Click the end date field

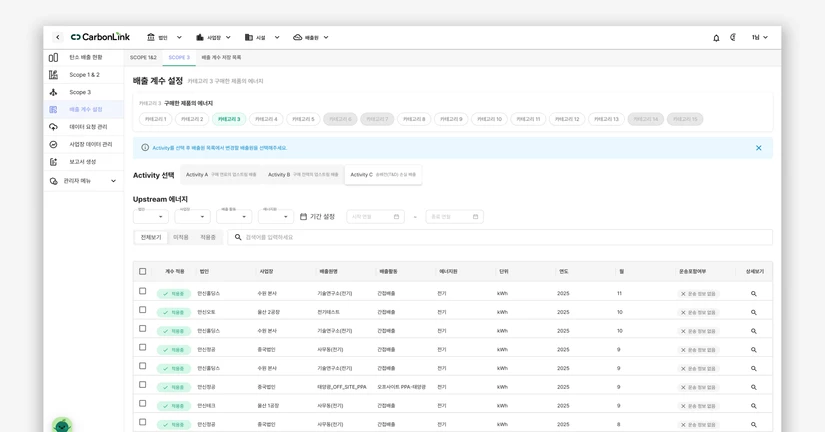454,217
